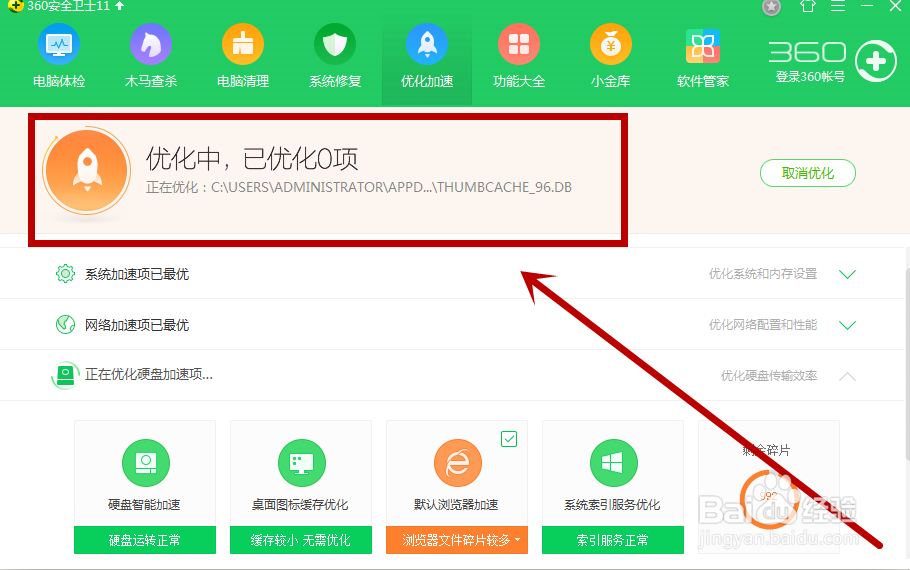Click the 木马查杀 tab label
Screen dimensions: 910x570
pyautogui.click(x=151, y=81)
